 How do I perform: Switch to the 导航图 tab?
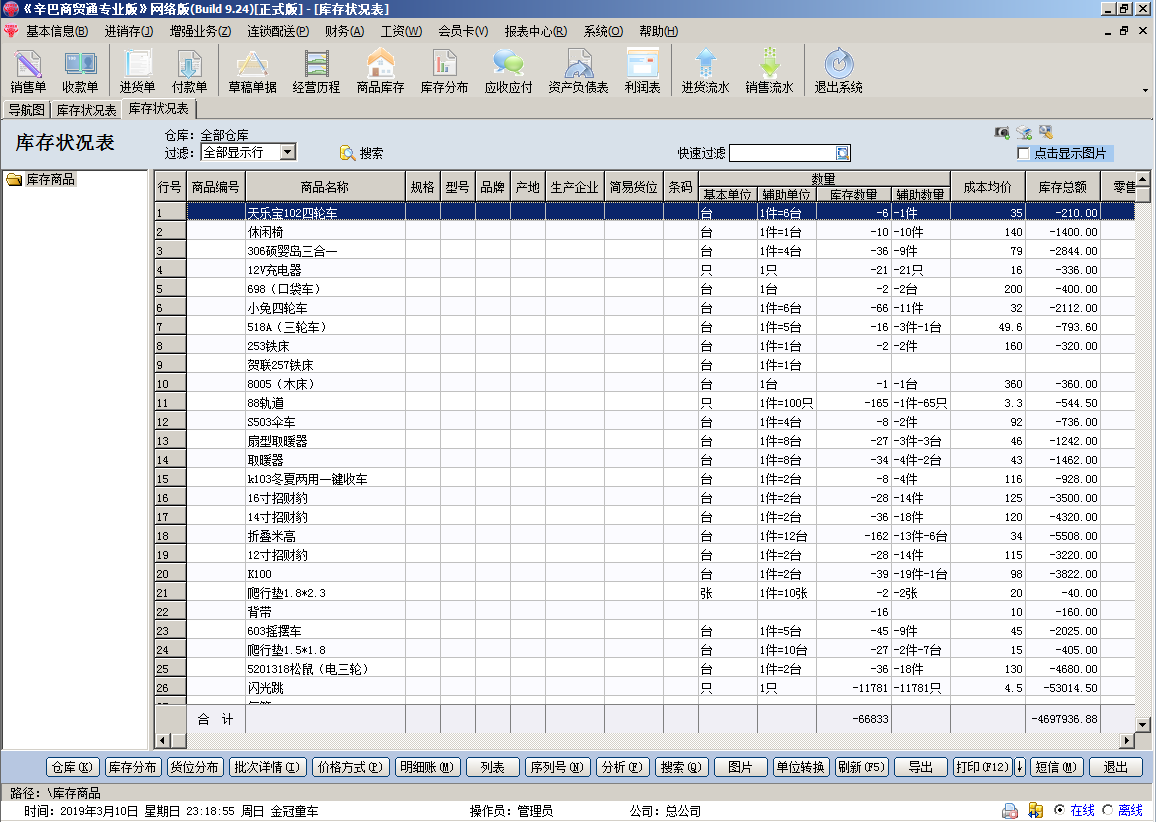pos(26,110)
